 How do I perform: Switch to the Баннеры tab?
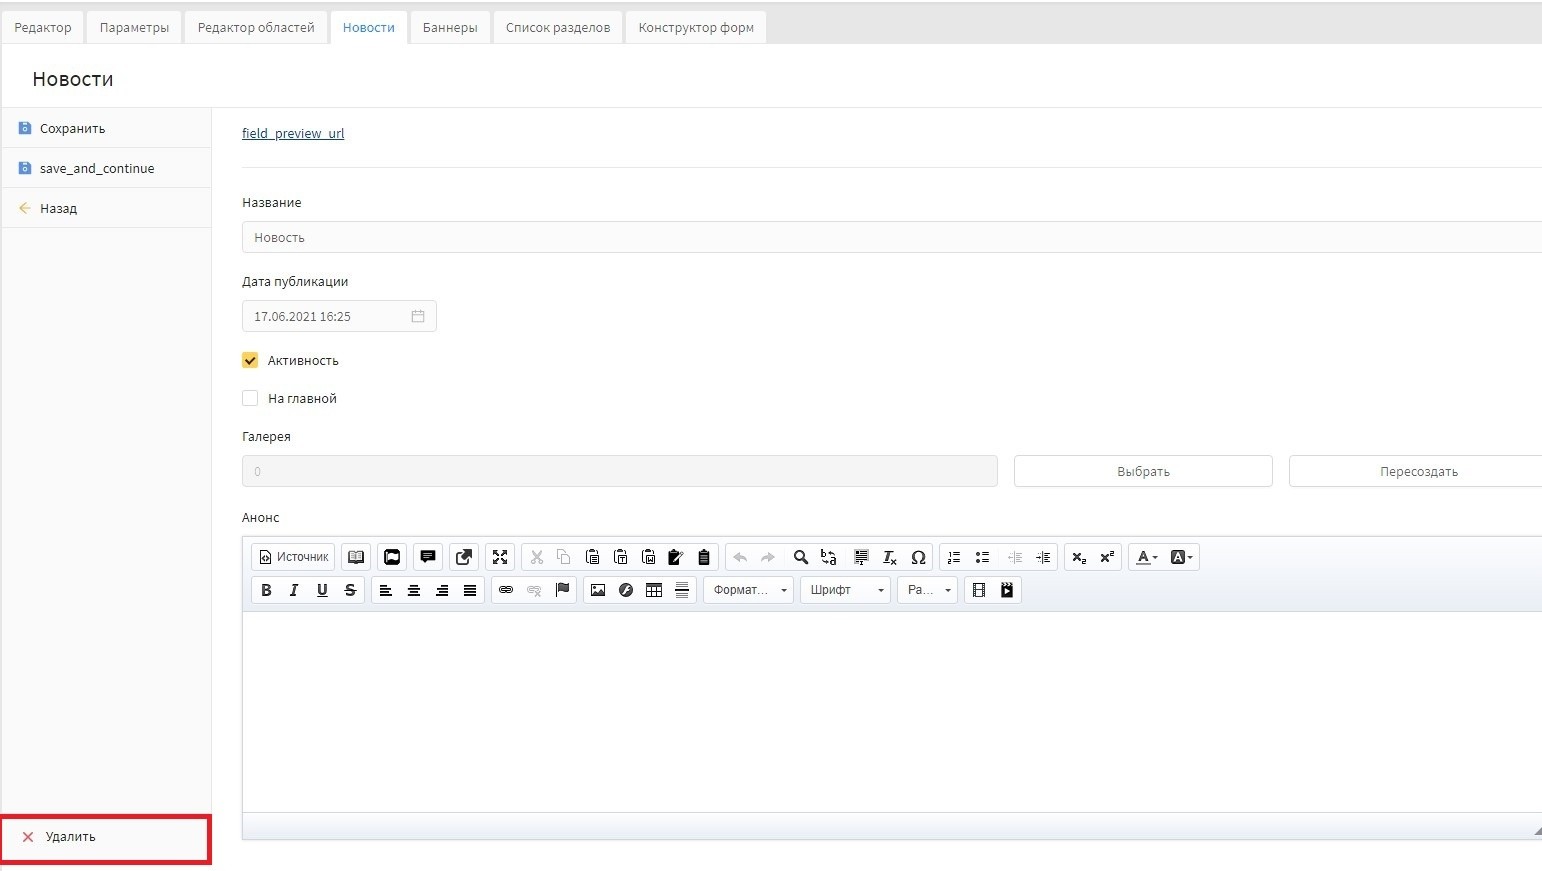tap(450, 27)
